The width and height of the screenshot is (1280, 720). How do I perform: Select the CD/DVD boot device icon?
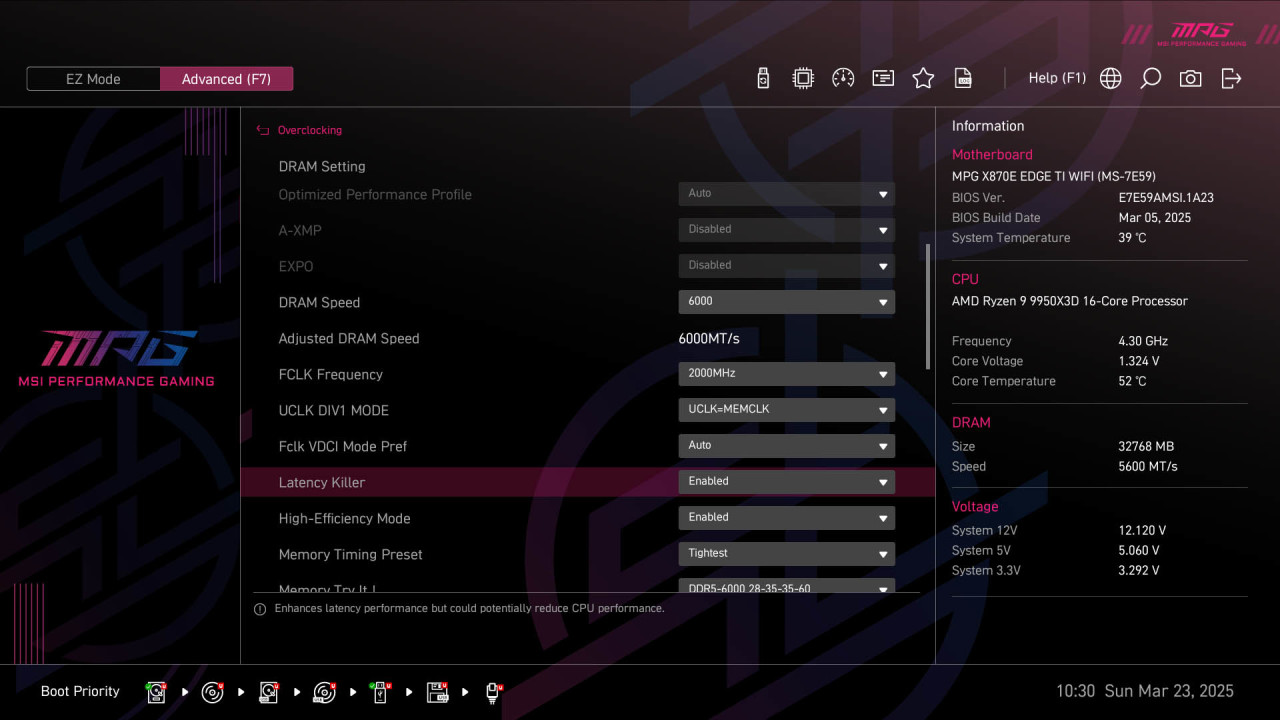point(213,692)
